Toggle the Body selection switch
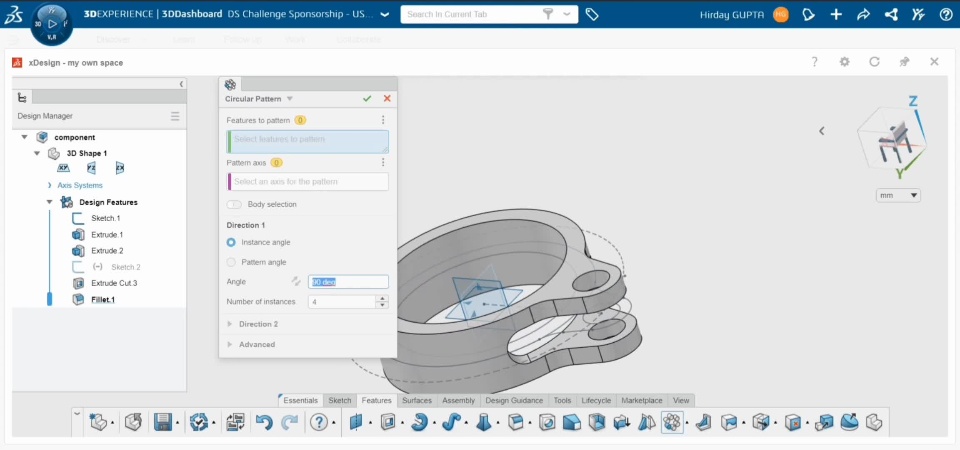The width and height of the screenshot is (960, 450). (x=234, y=204)
